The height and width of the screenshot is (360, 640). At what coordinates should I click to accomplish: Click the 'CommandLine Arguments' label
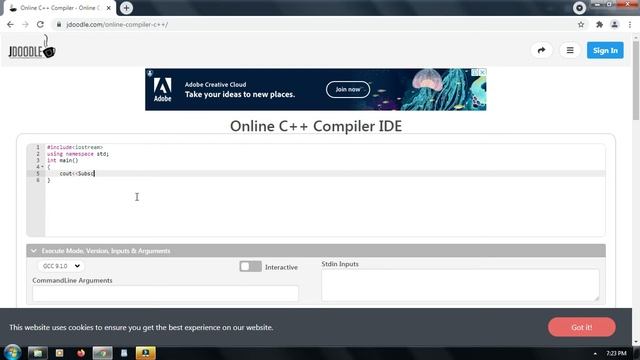click(72, 280)
